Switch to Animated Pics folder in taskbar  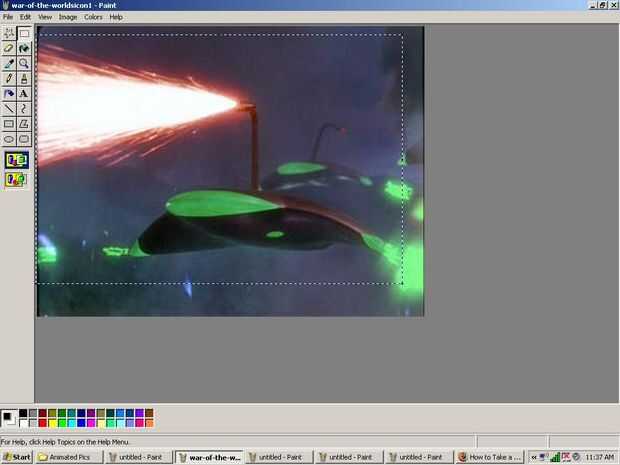tap(69, 457)
